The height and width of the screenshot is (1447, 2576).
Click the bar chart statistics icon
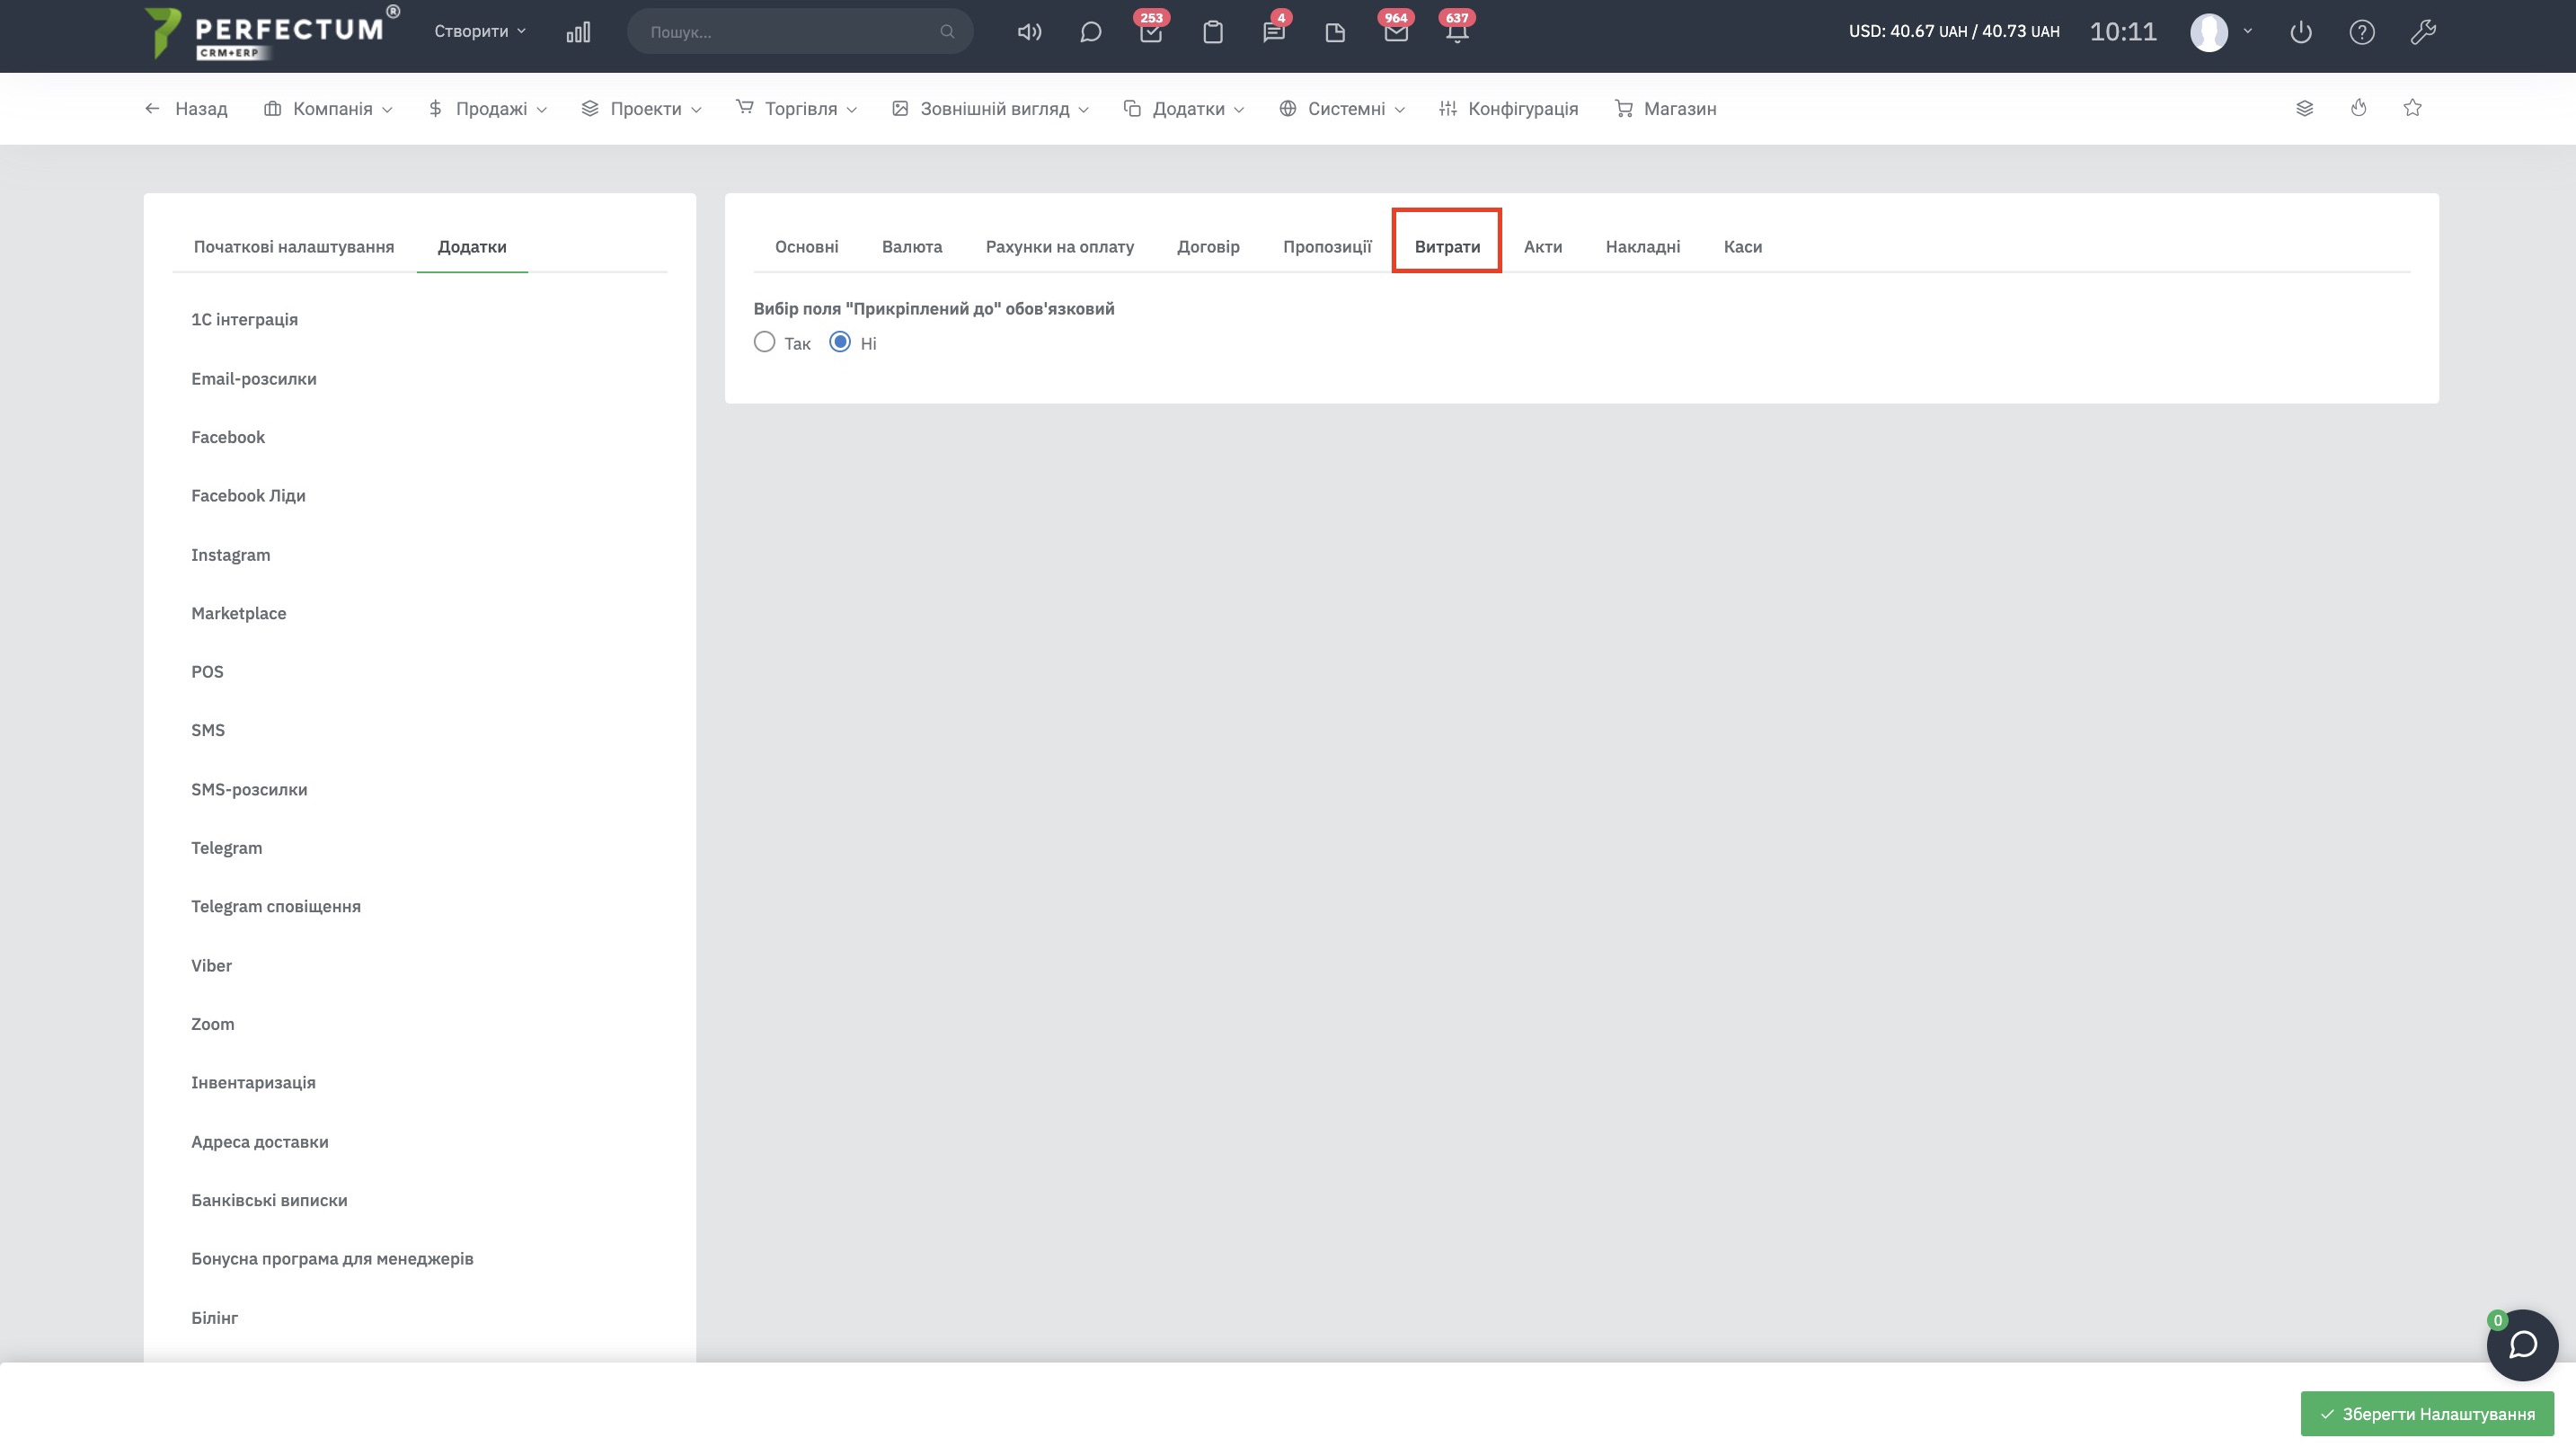pos(578,32)
